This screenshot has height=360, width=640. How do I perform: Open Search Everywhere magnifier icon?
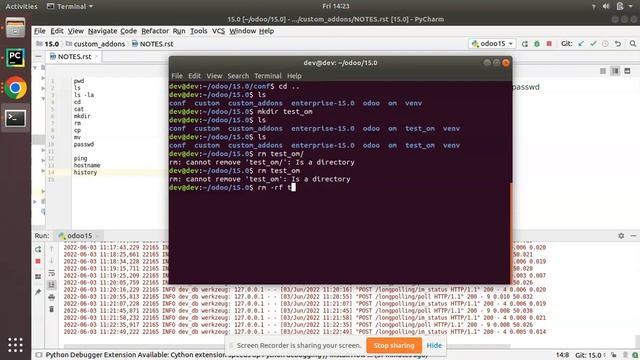tap(633, 44)
